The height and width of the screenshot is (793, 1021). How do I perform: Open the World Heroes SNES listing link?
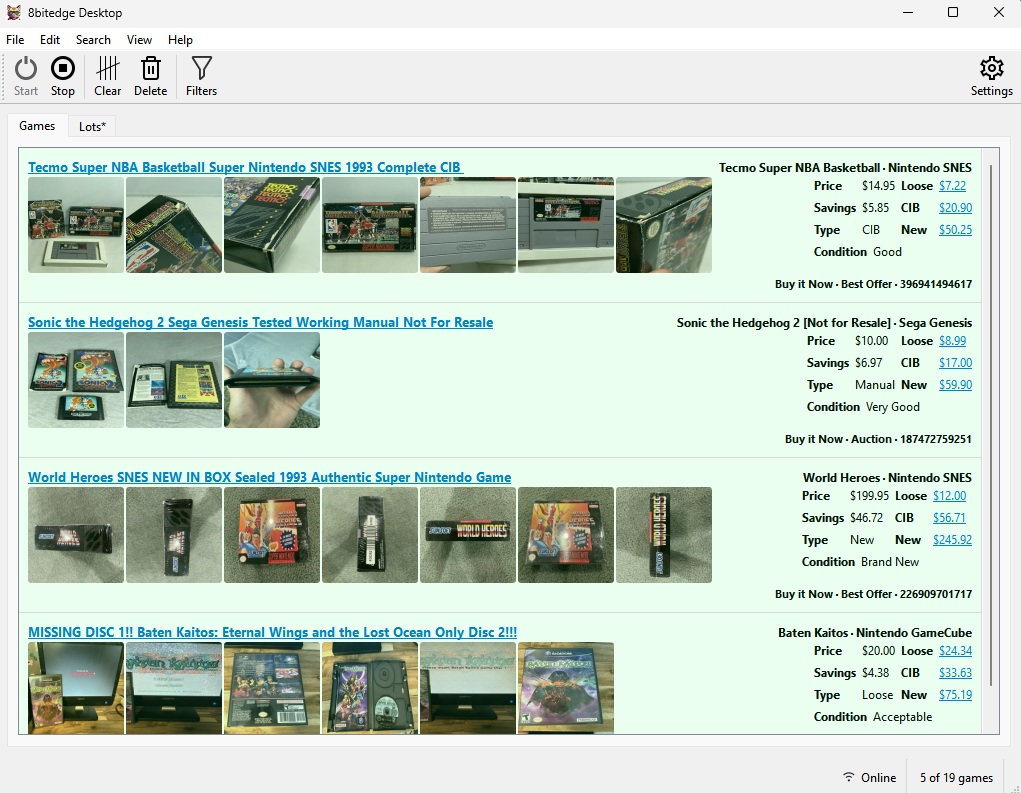click(x=270, y=477)
